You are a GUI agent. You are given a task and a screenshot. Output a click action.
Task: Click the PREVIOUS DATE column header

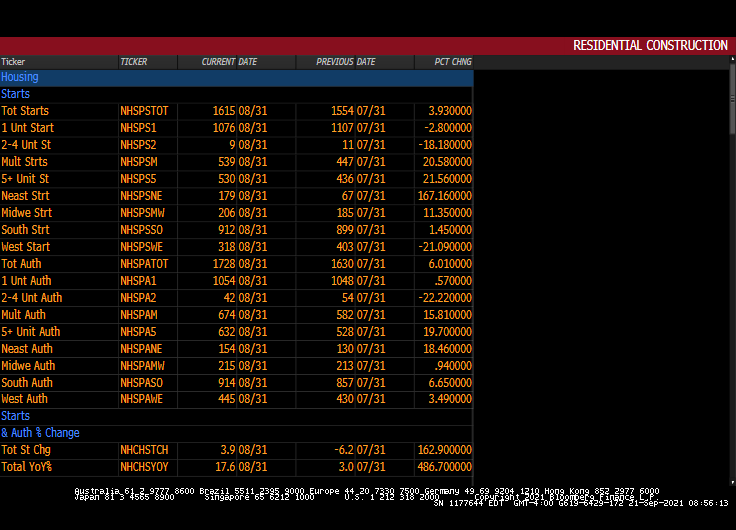345,62
